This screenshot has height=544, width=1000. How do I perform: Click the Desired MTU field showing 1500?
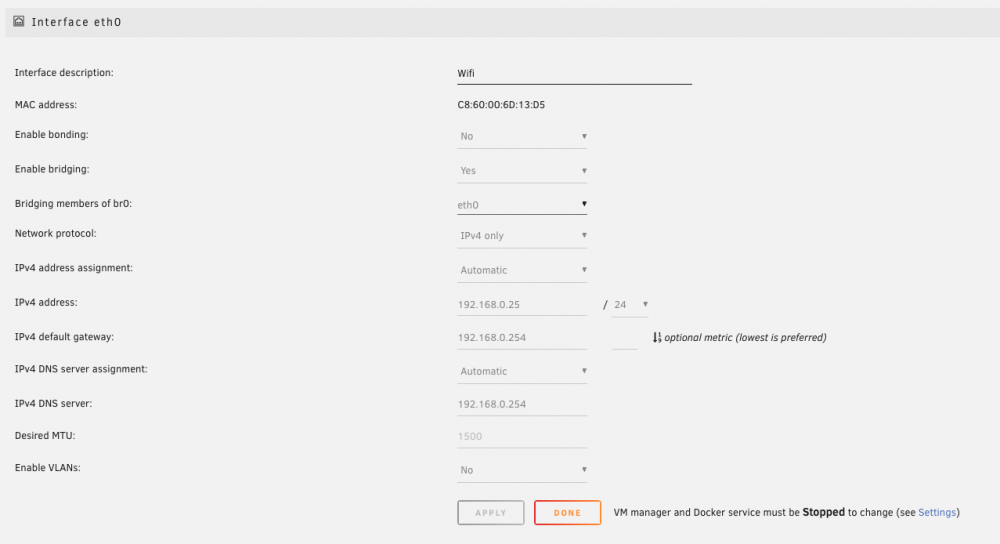pos(522,436)
